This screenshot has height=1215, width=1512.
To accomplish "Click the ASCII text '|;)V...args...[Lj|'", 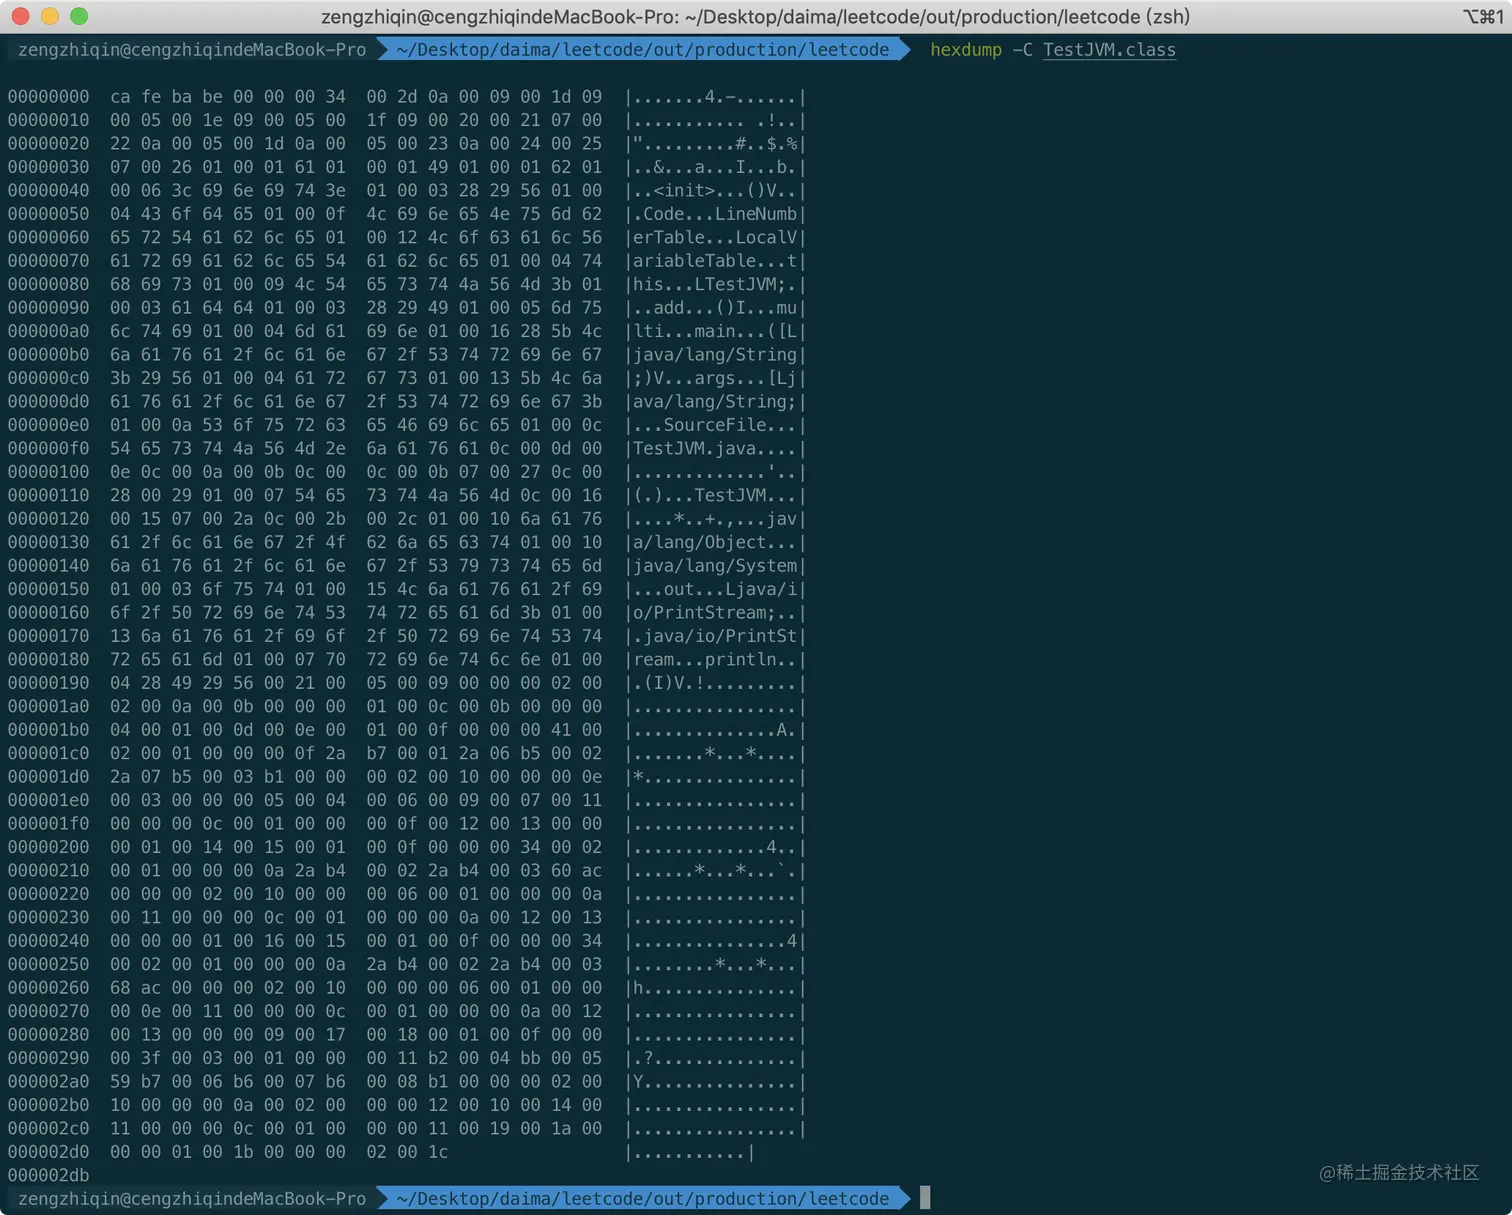I will pos(715,378).
